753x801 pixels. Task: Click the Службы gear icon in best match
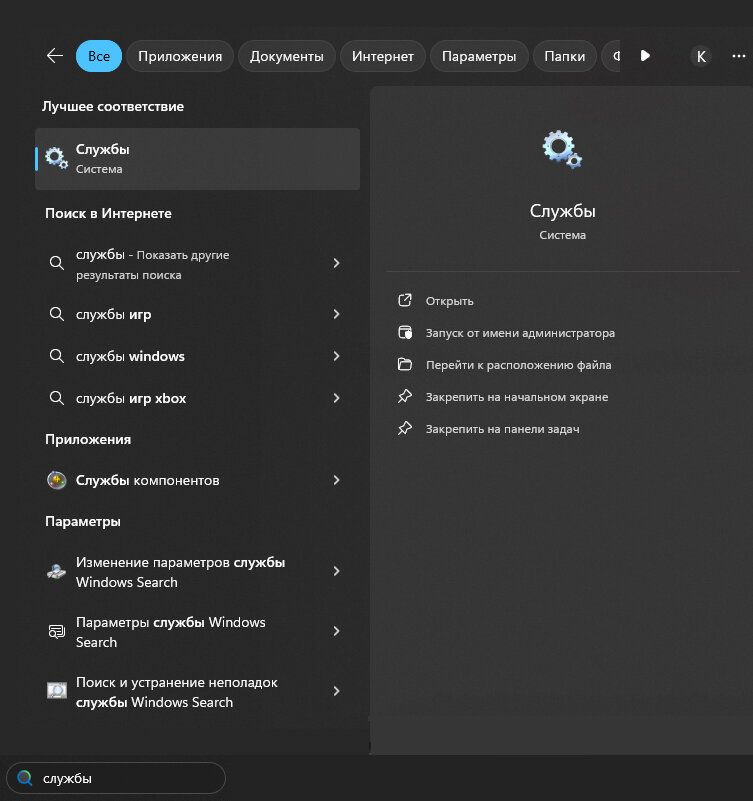[56, 158]
